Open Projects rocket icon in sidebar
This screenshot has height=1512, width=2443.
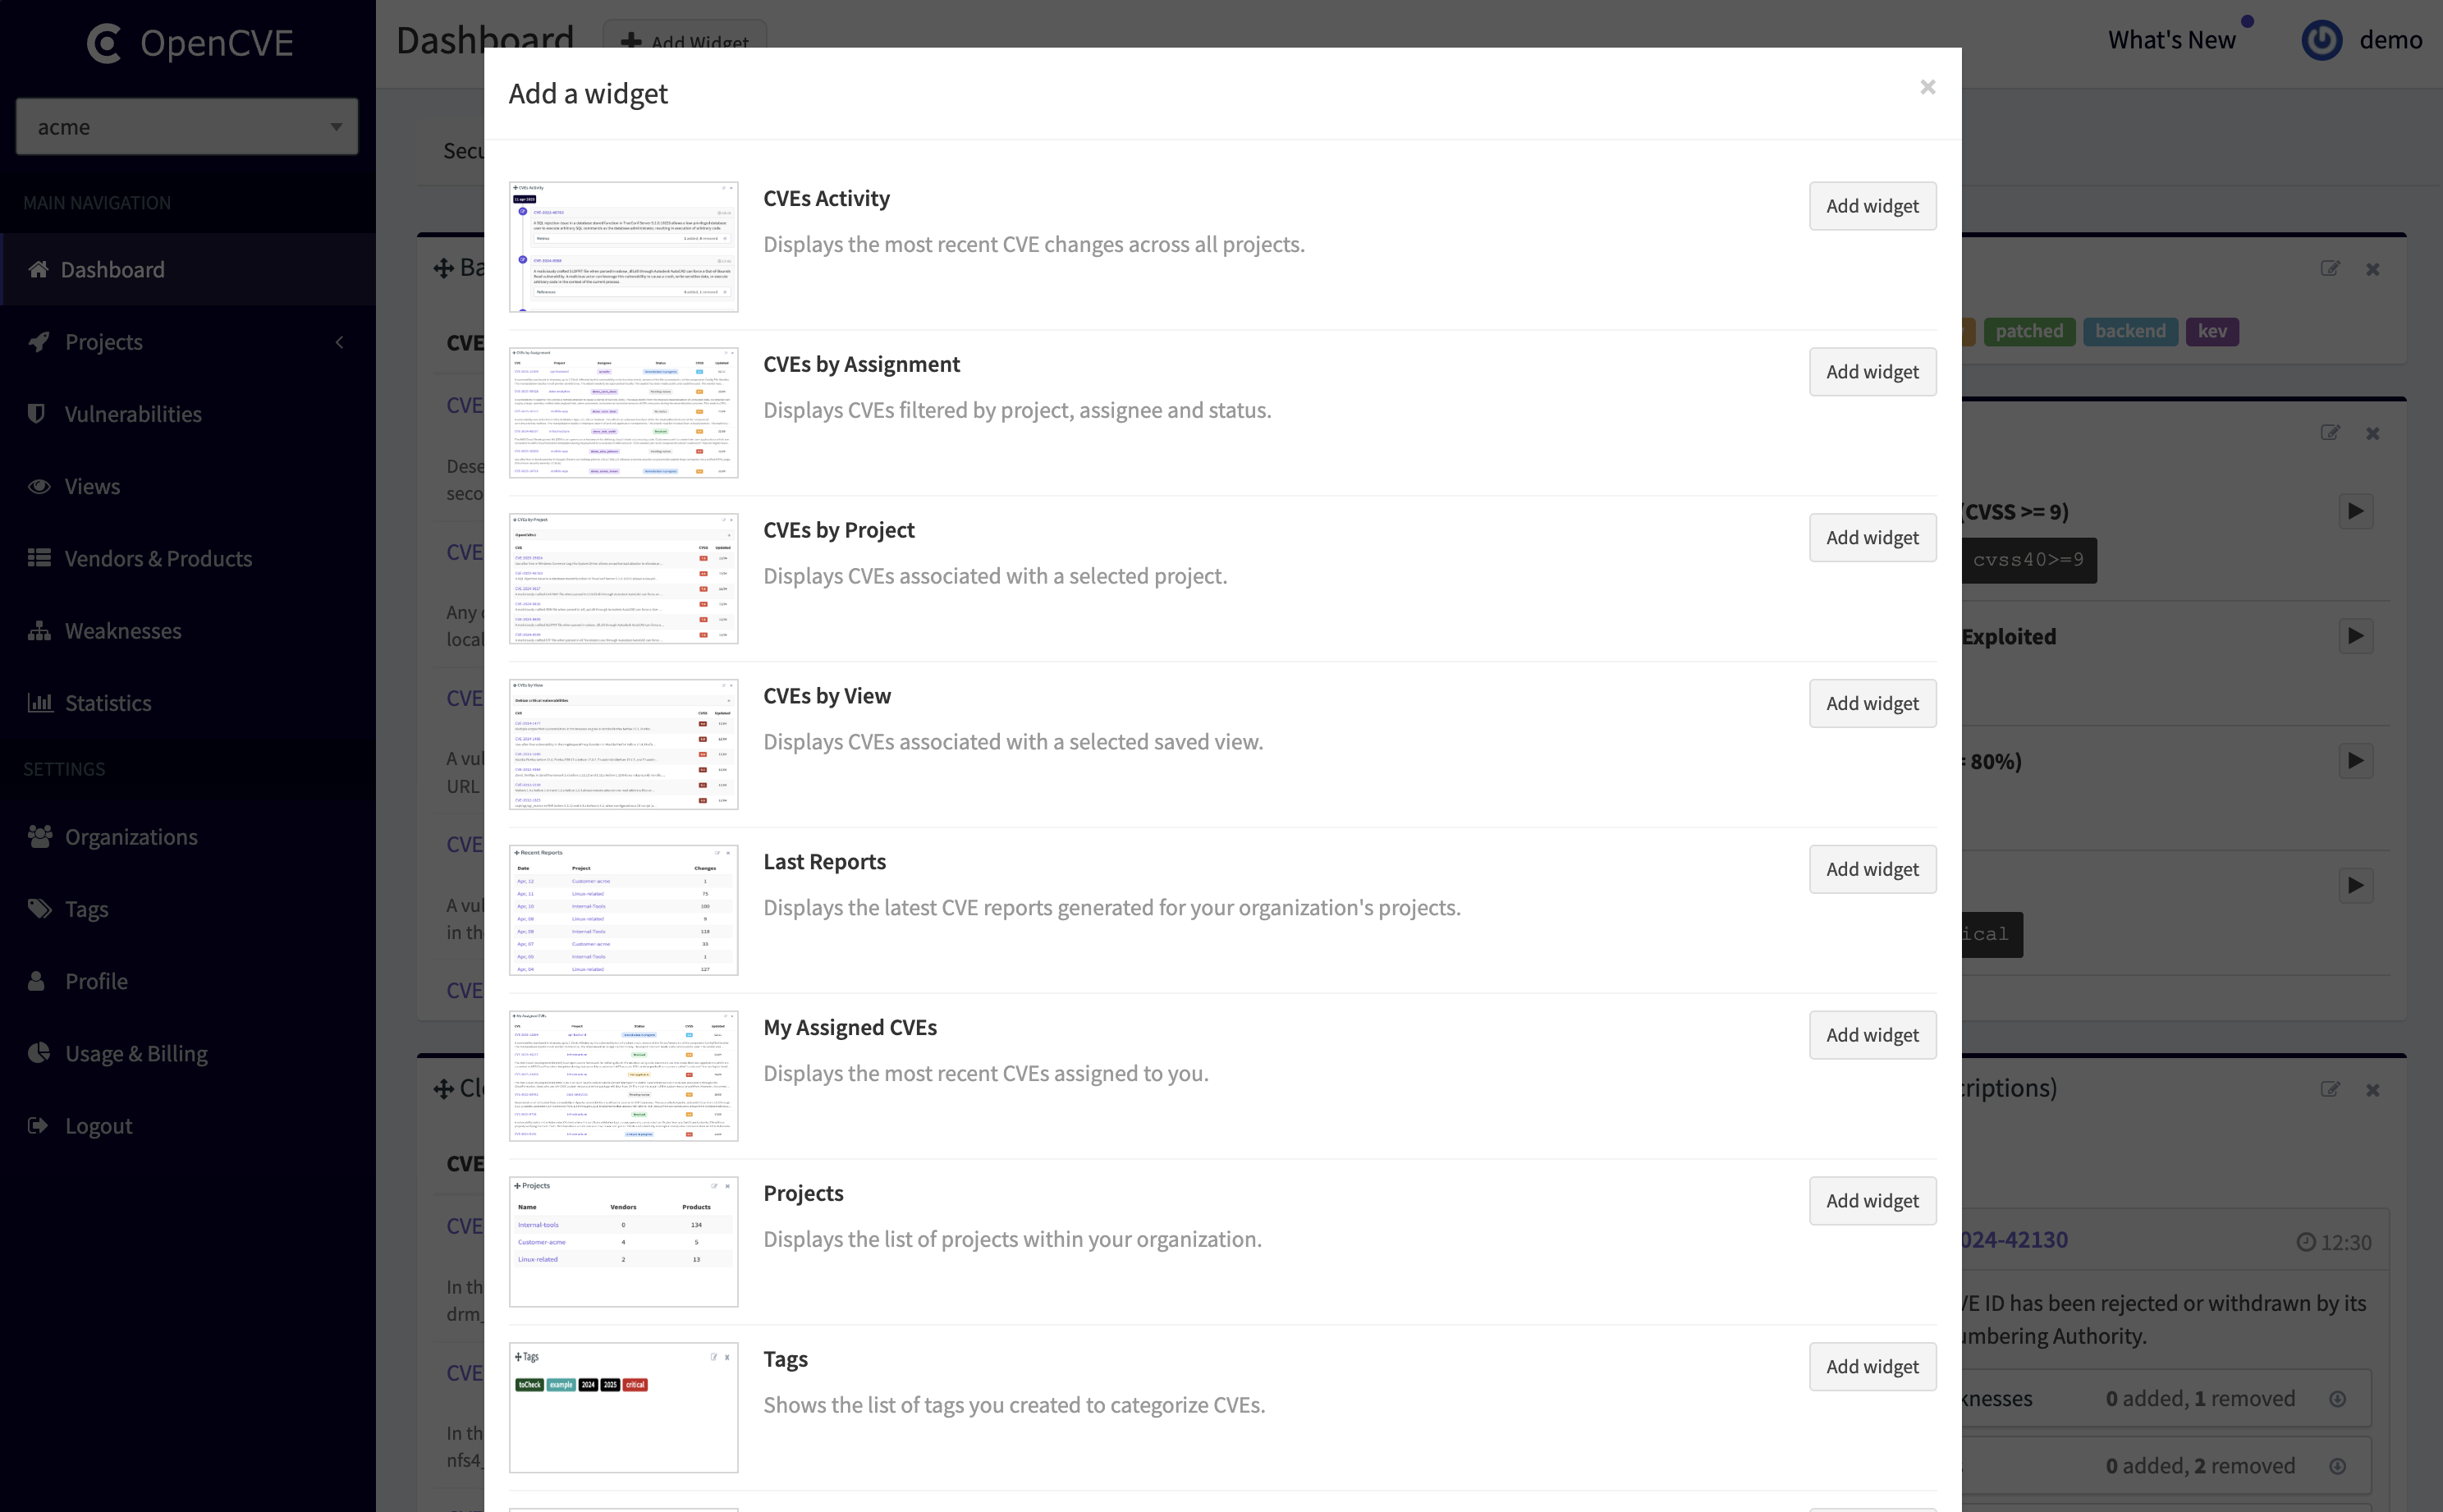[39, 342]
